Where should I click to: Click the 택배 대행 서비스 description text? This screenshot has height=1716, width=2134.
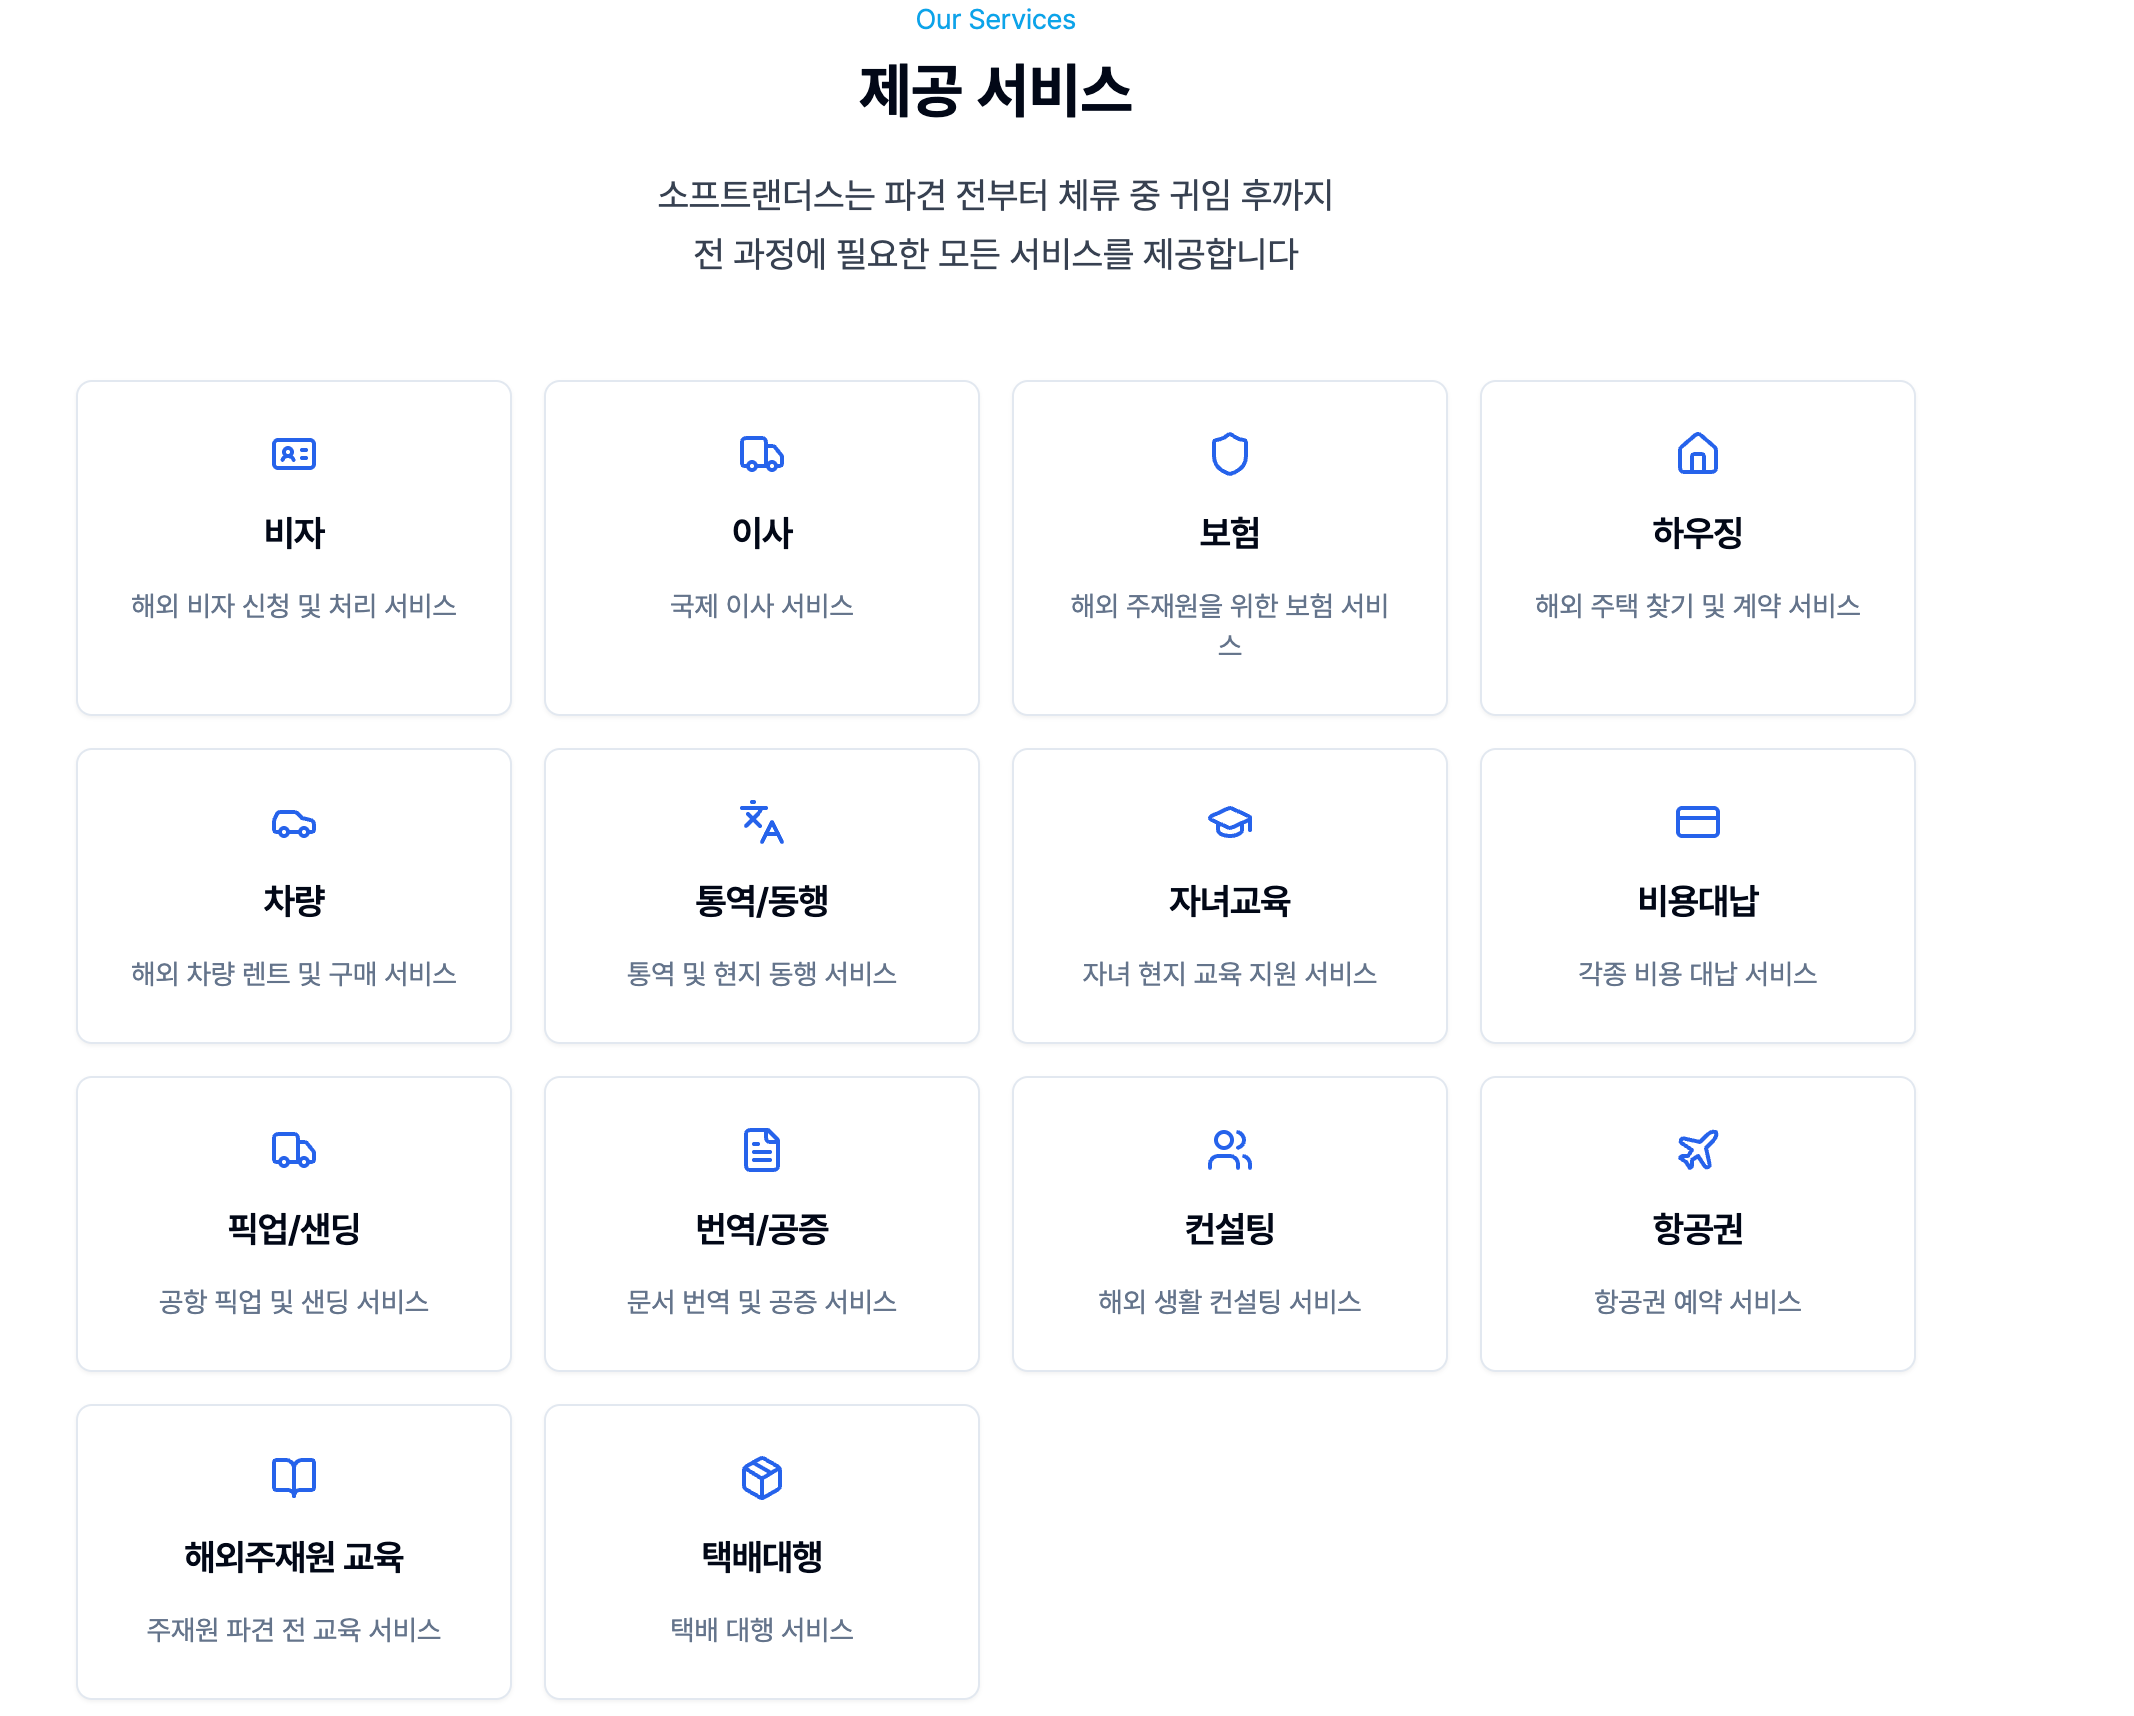[762, 1630]
